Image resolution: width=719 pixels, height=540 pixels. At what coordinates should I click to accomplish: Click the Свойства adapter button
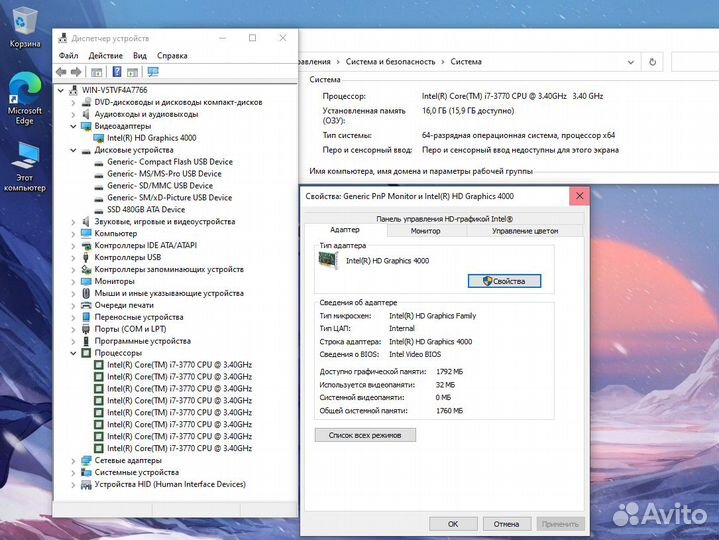point(504,281)
